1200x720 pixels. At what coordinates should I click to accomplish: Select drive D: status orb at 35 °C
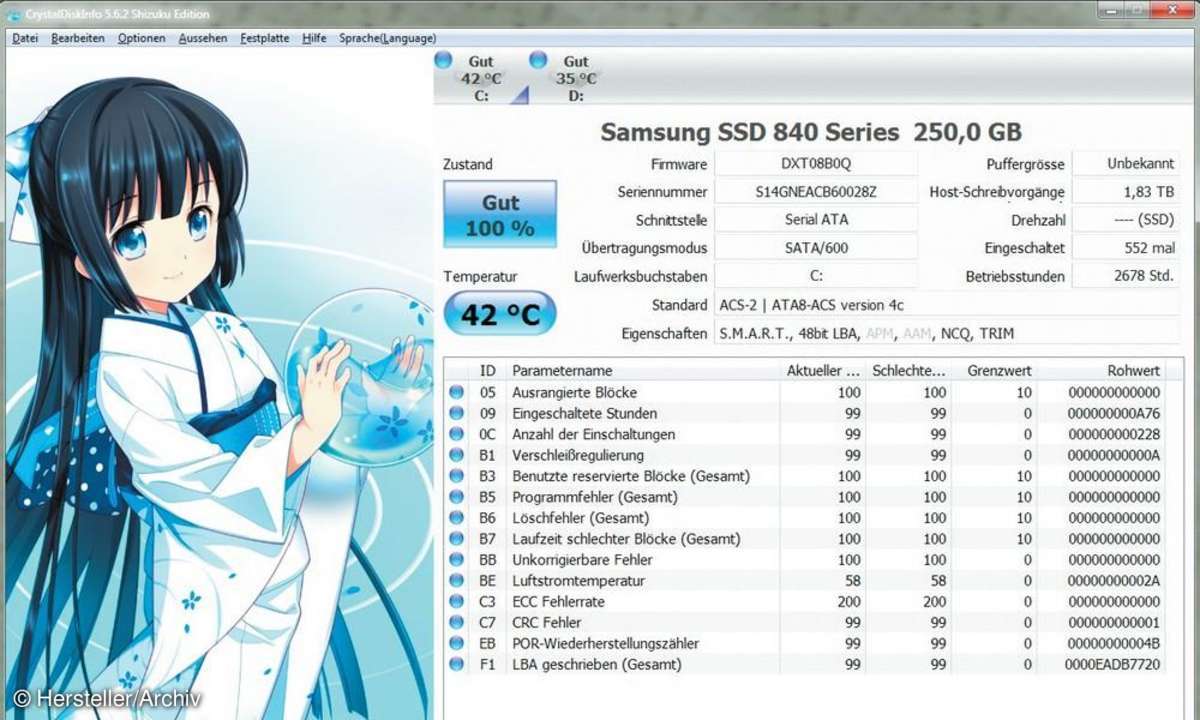click(x=539, y=60)
